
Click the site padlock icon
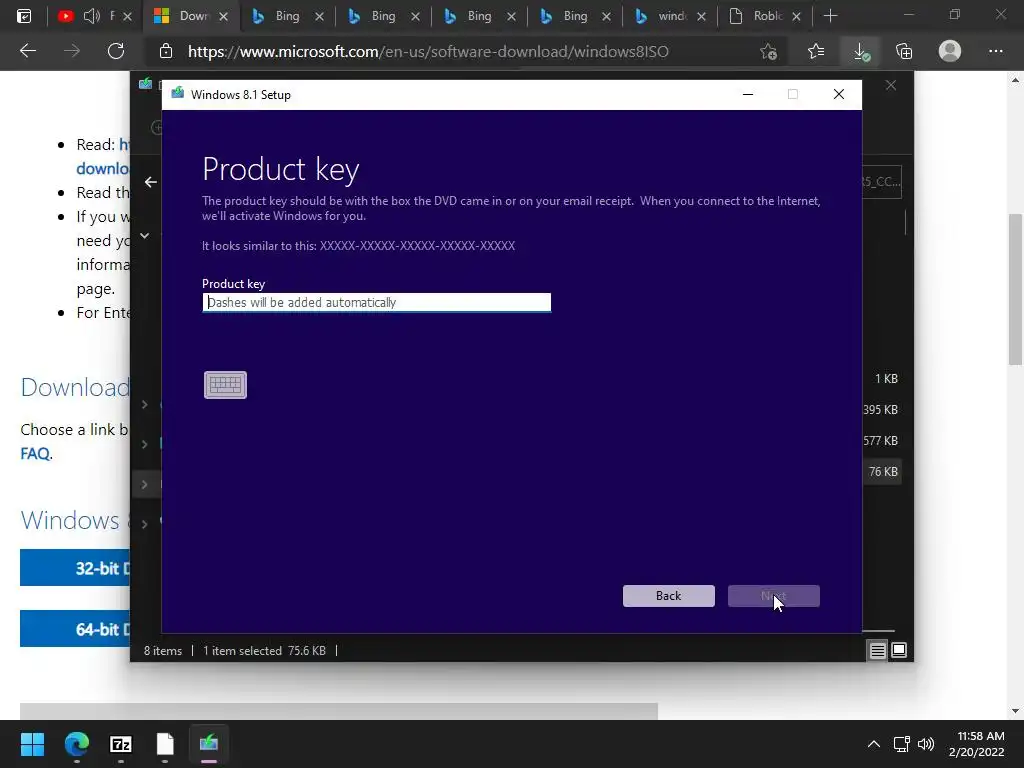coord(166,51)
